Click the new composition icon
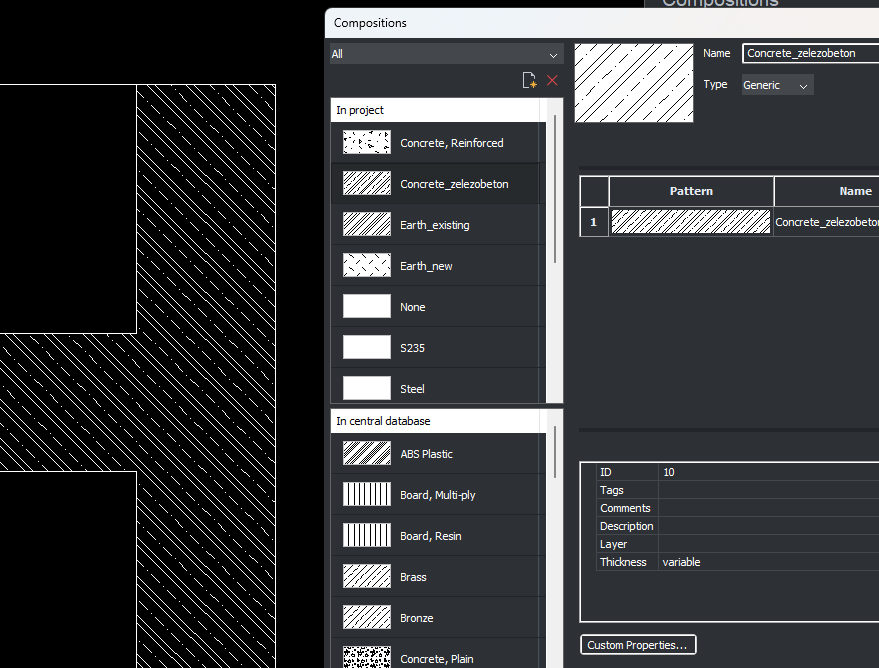This screenshot has height=668, width=879. [x=530, y=80]
